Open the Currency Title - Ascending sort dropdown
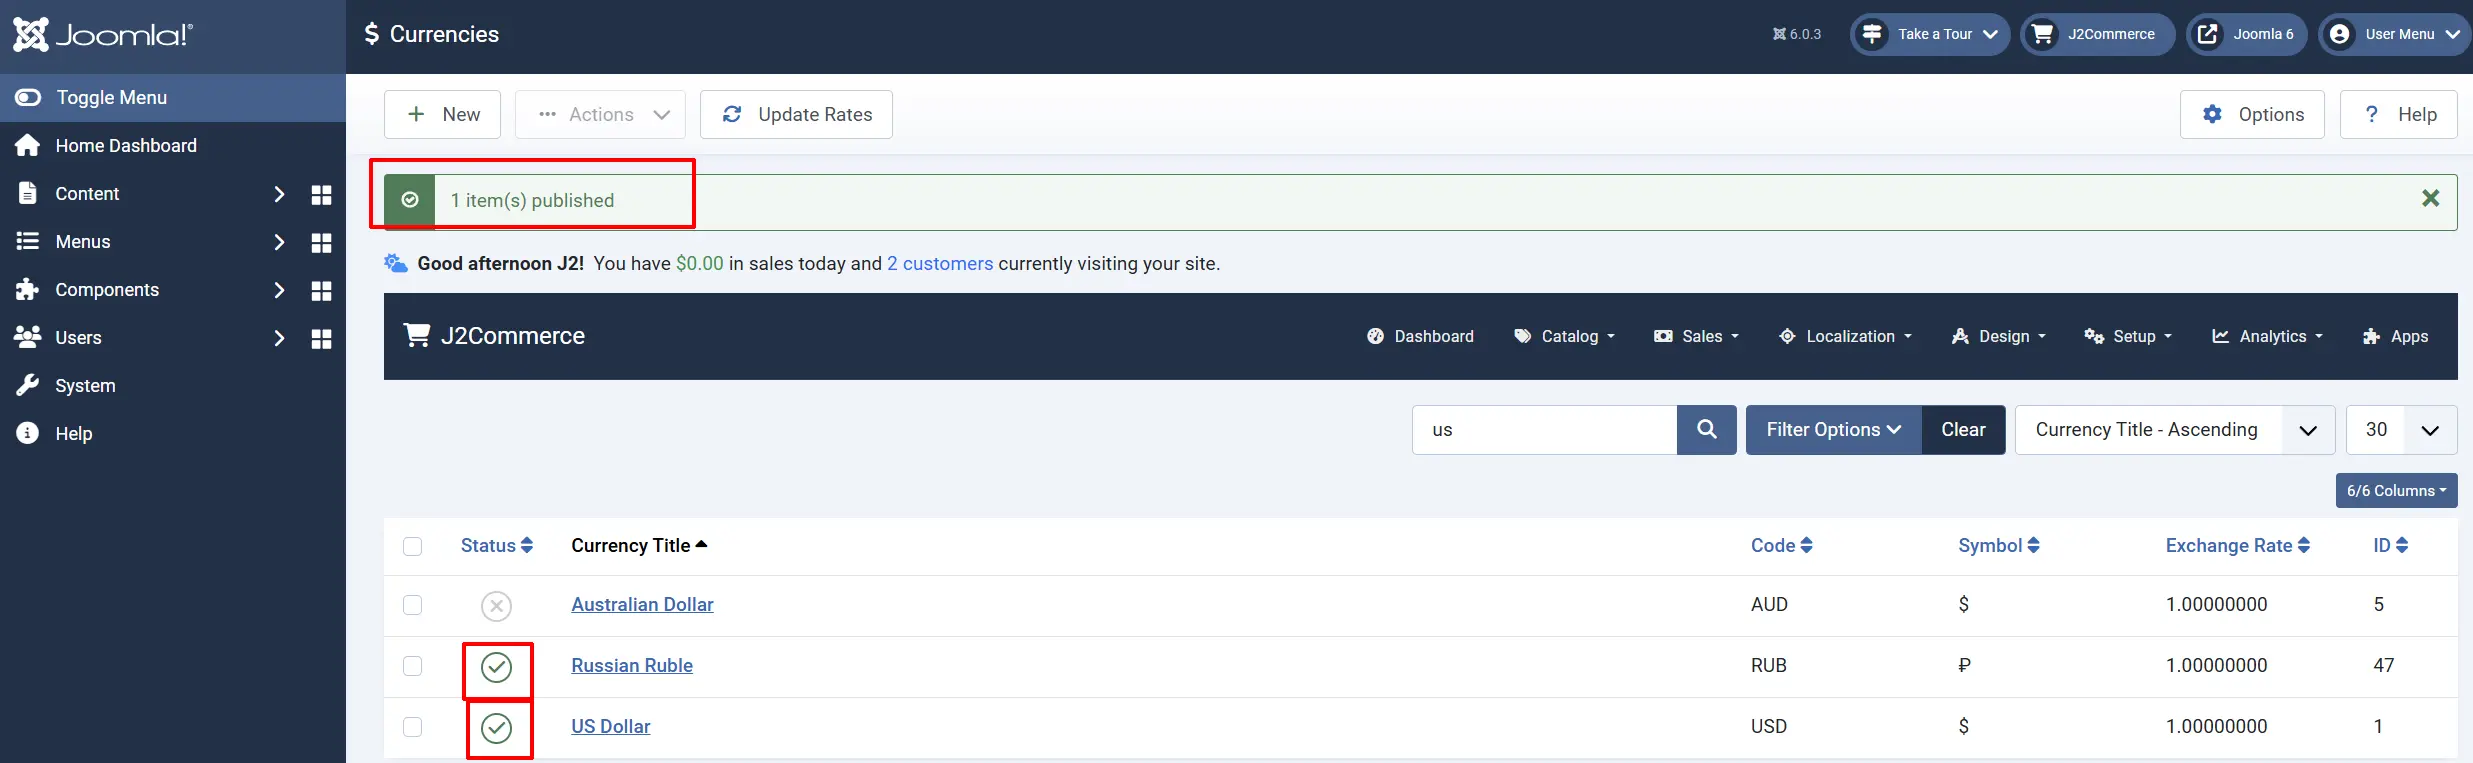 [2175, 430]
